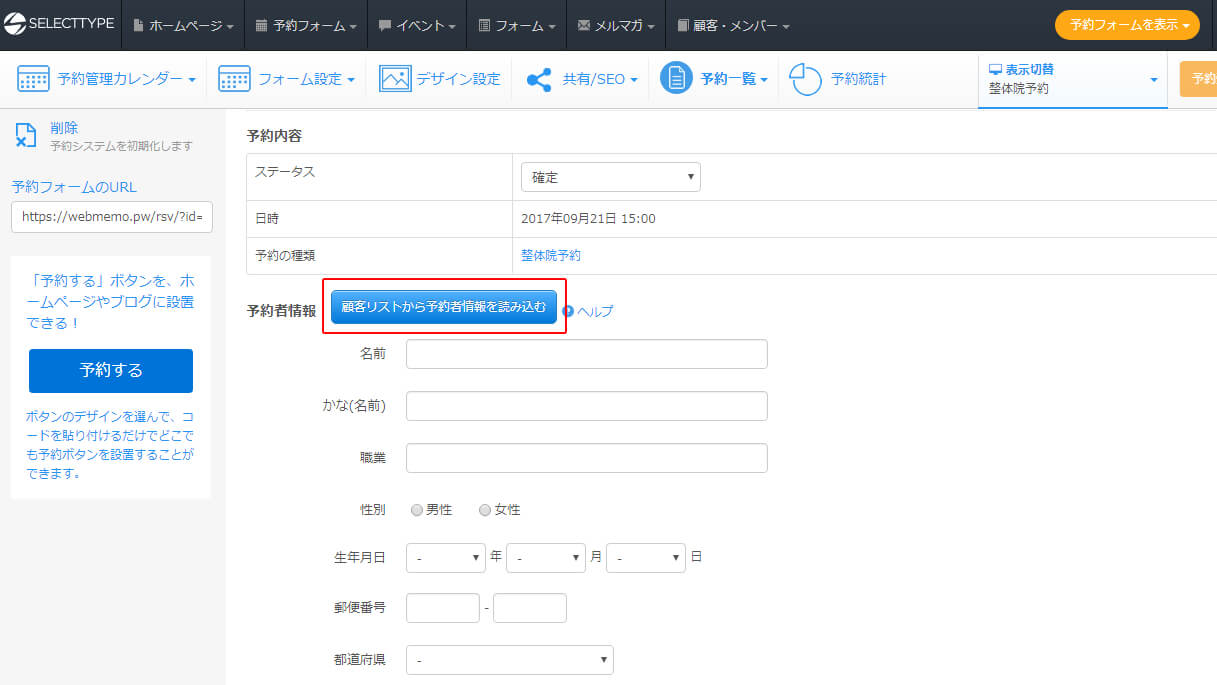Click the 削除 file delete icon
The width and height of the screenshot is (1217, 685).
point(26,136)
